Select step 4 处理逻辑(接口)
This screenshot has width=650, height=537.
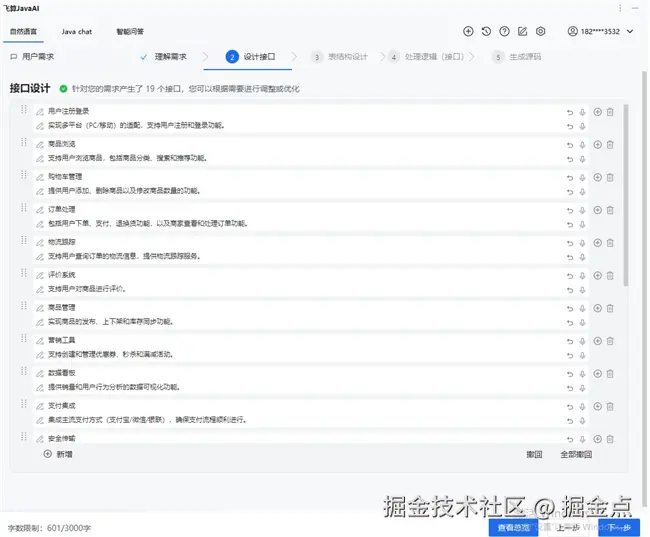pyautogui.click(x=426, y=57)
